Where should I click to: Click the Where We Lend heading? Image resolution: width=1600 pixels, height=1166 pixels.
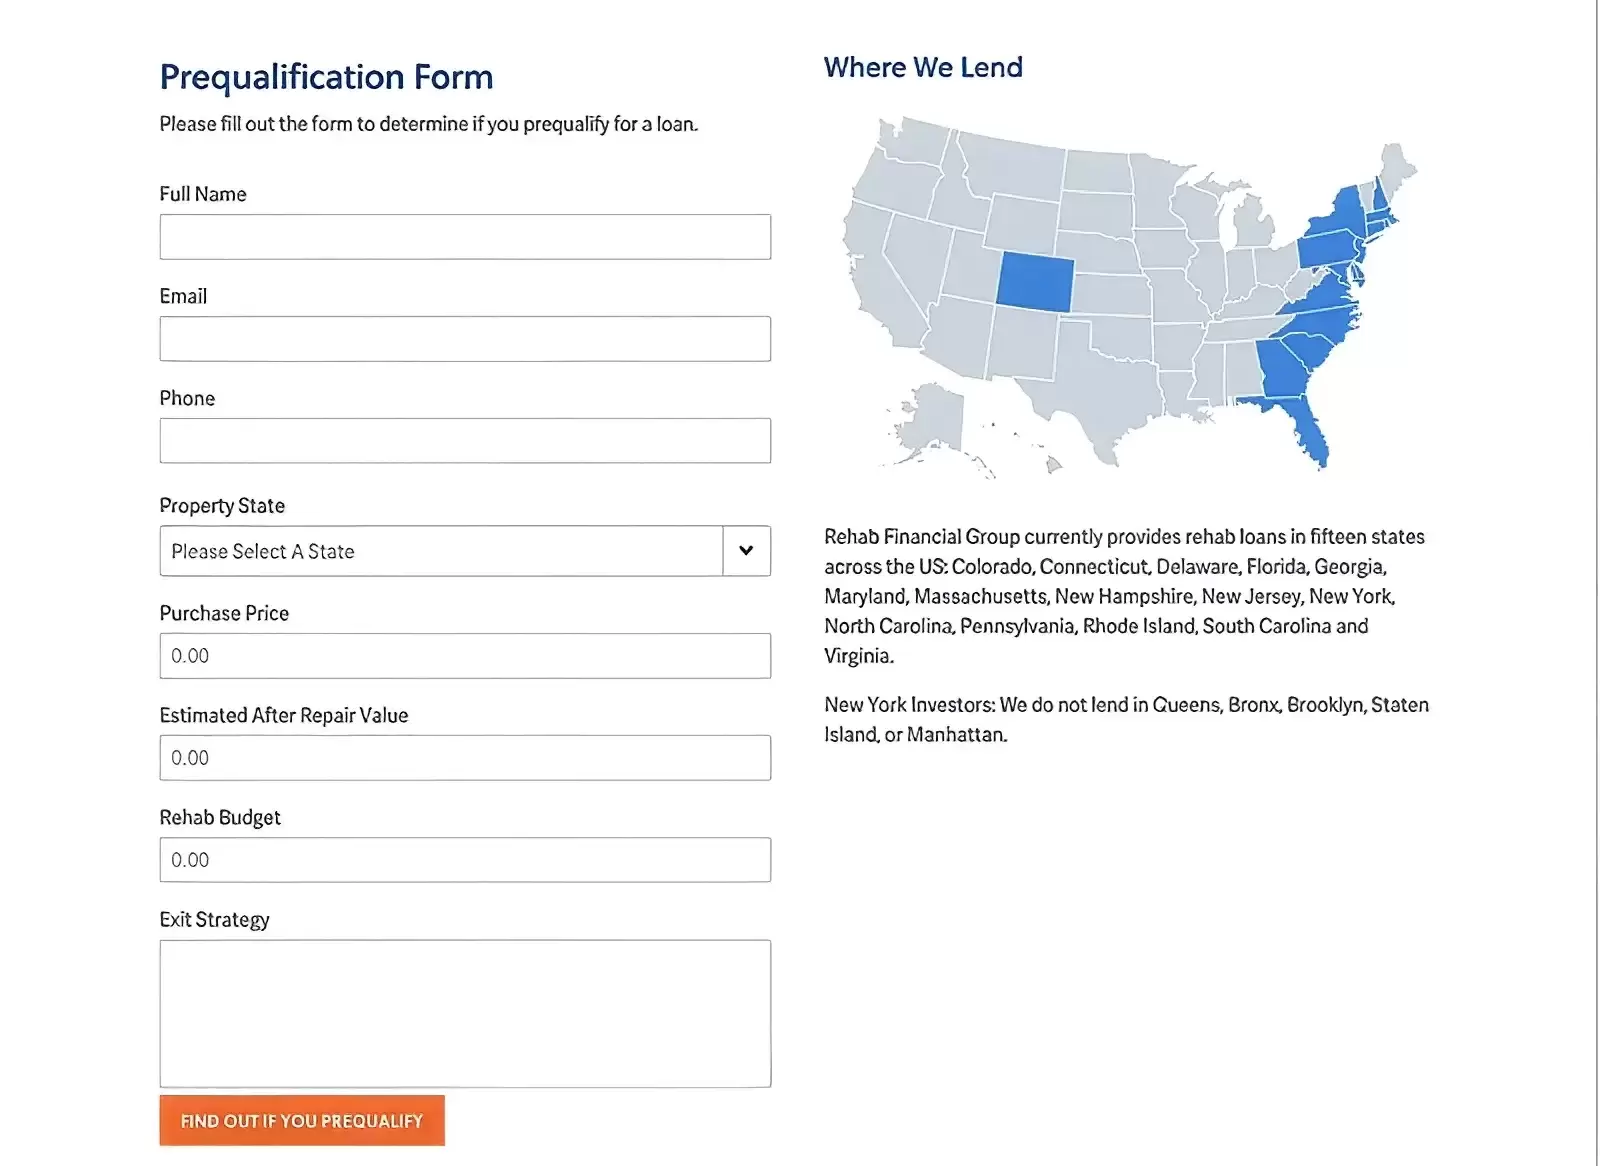pyautogui.click(x=922, y=67)
